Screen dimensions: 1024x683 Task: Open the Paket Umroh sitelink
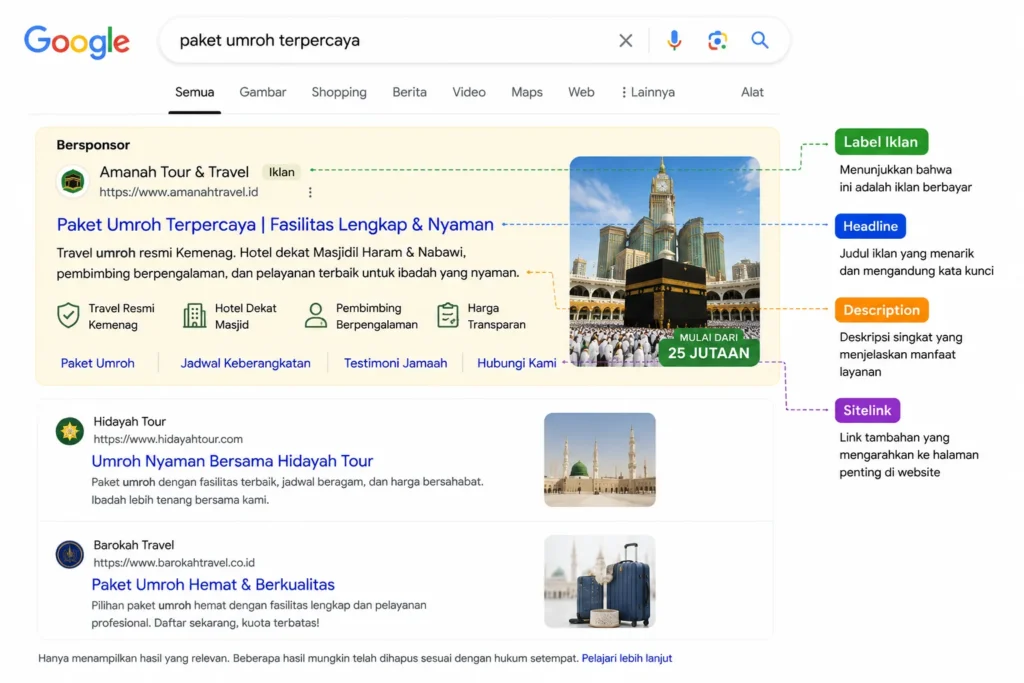point(97,363)
